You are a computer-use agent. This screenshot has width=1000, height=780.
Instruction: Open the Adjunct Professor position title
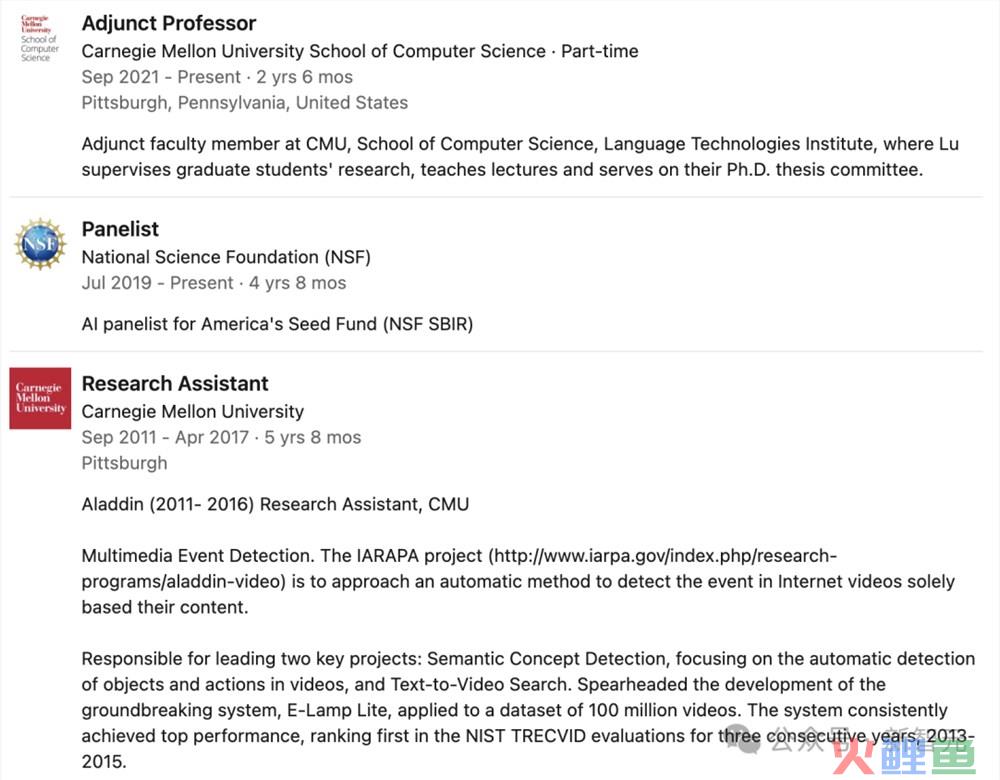pos(169,24)
